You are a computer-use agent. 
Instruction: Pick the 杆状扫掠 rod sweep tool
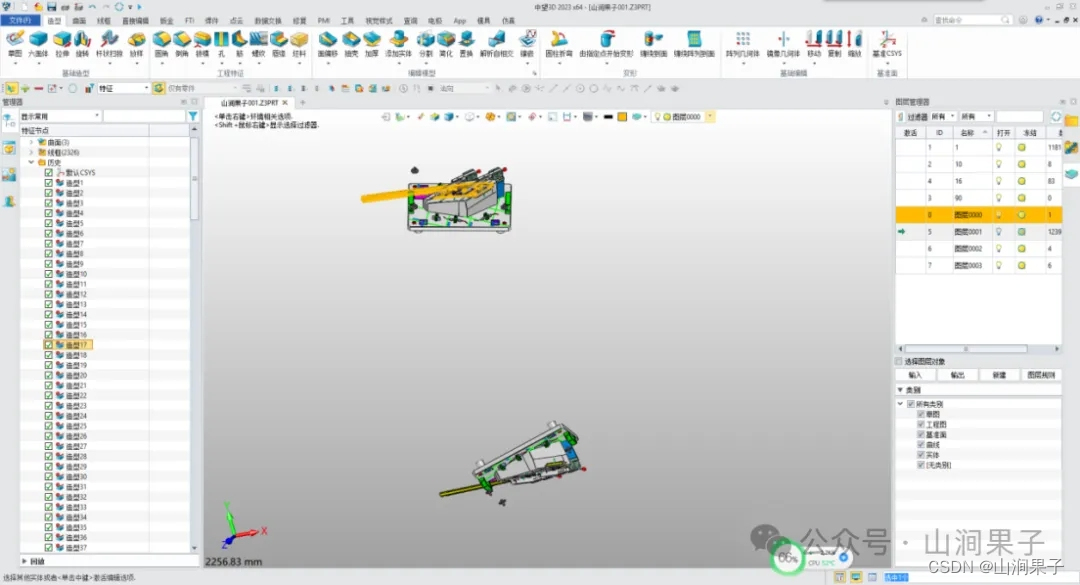click(x=109, y=43)
